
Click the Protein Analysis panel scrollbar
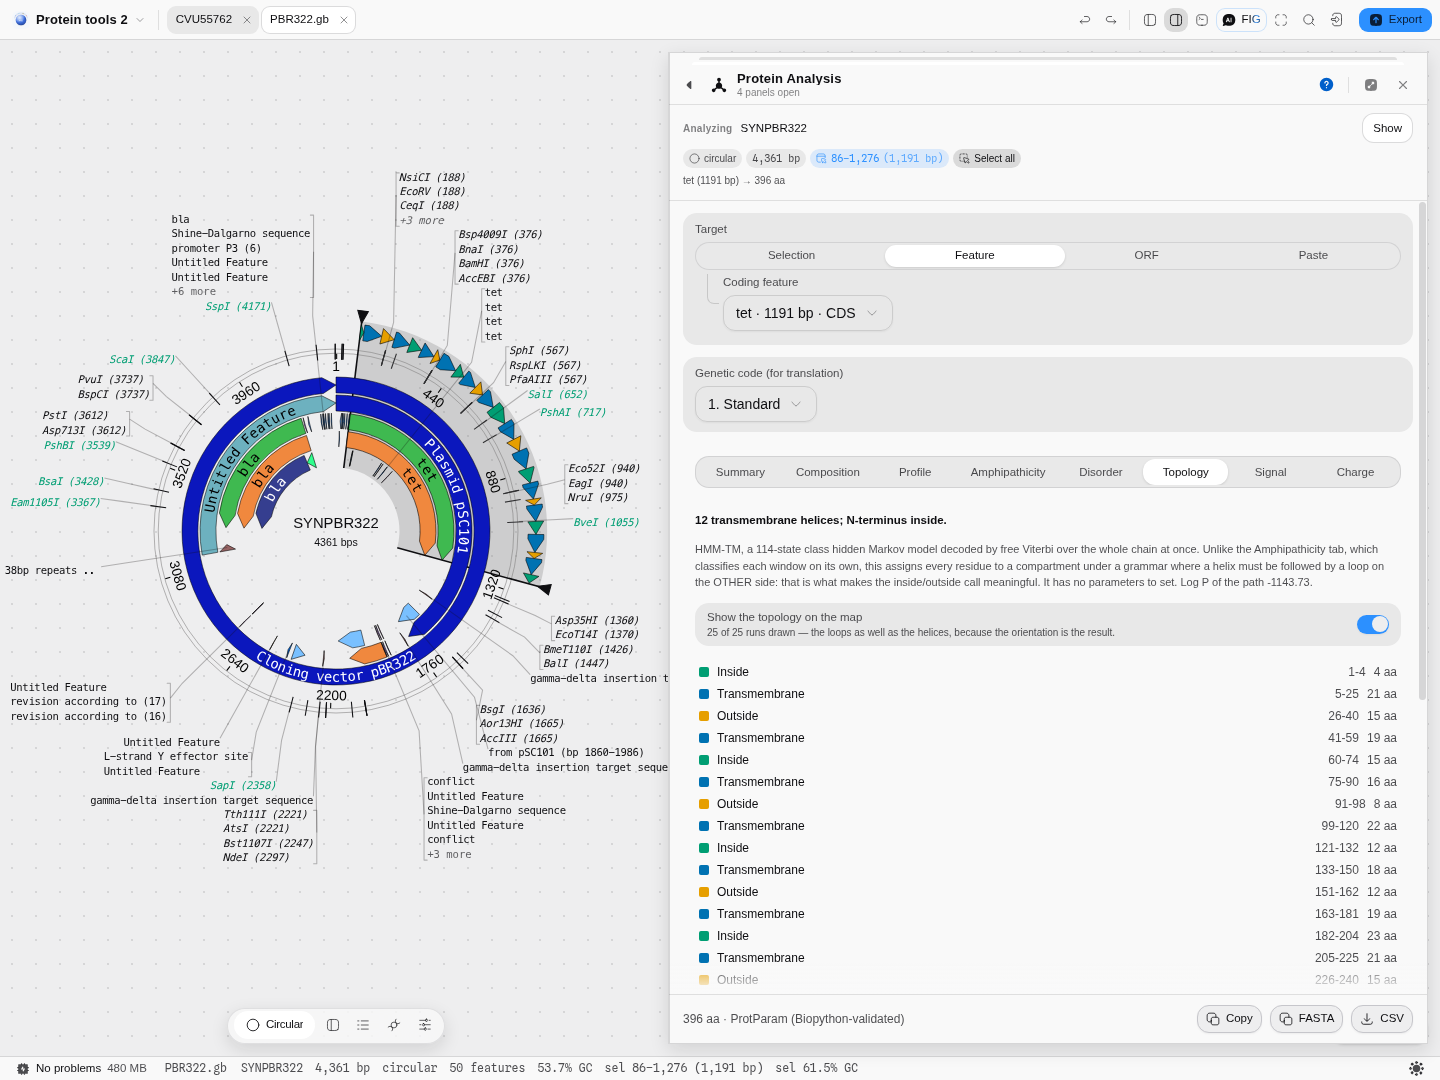pyautogui.click(x=1422, y=450)
